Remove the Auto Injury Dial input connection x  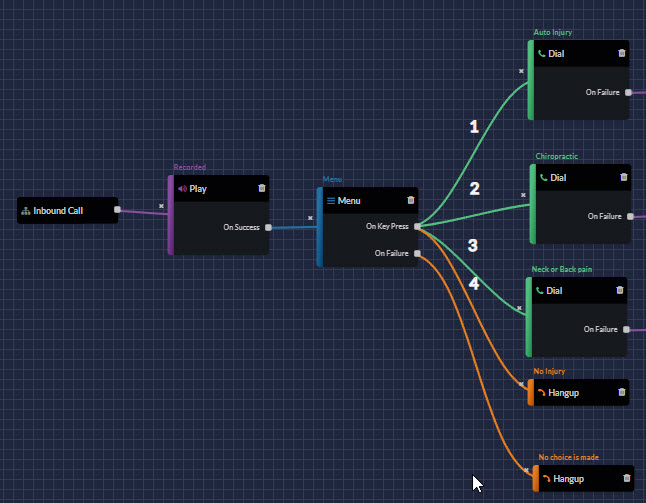(x=520, y=71)
